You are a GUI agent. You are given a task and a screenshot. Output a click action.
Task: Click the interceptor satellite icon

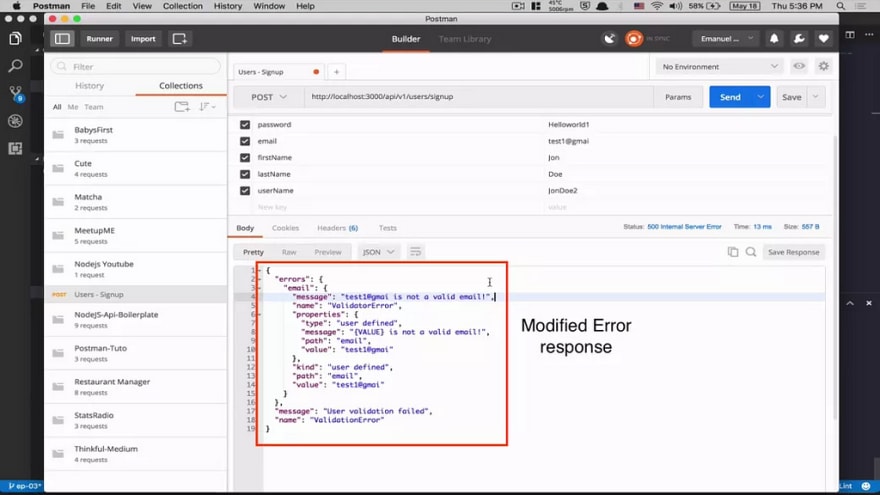(609, 39)
